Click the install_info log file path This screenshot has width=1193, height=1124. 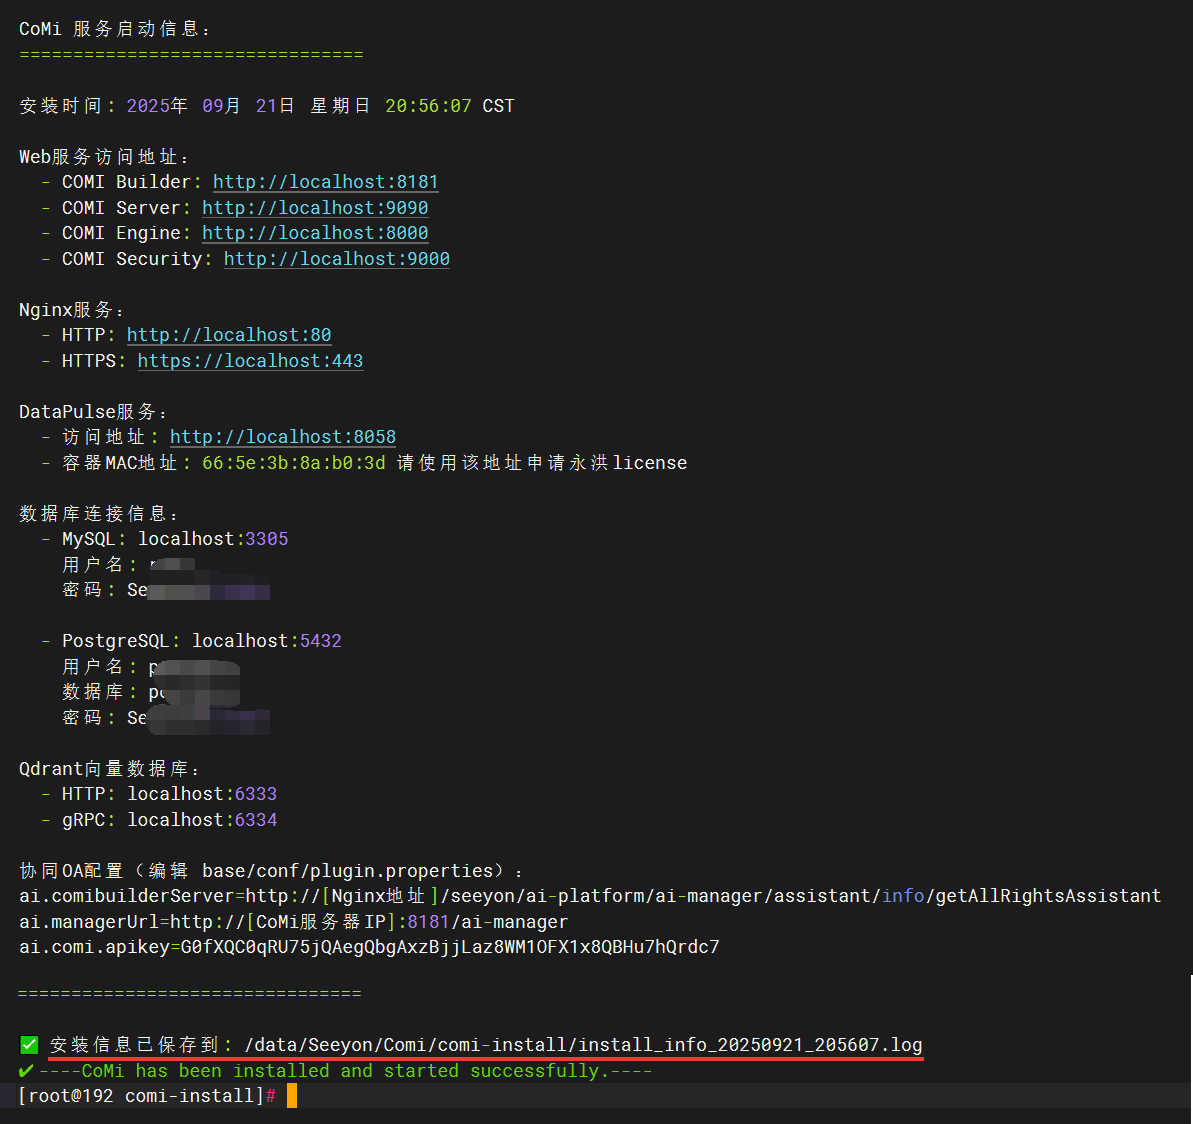click(583, 1045)
